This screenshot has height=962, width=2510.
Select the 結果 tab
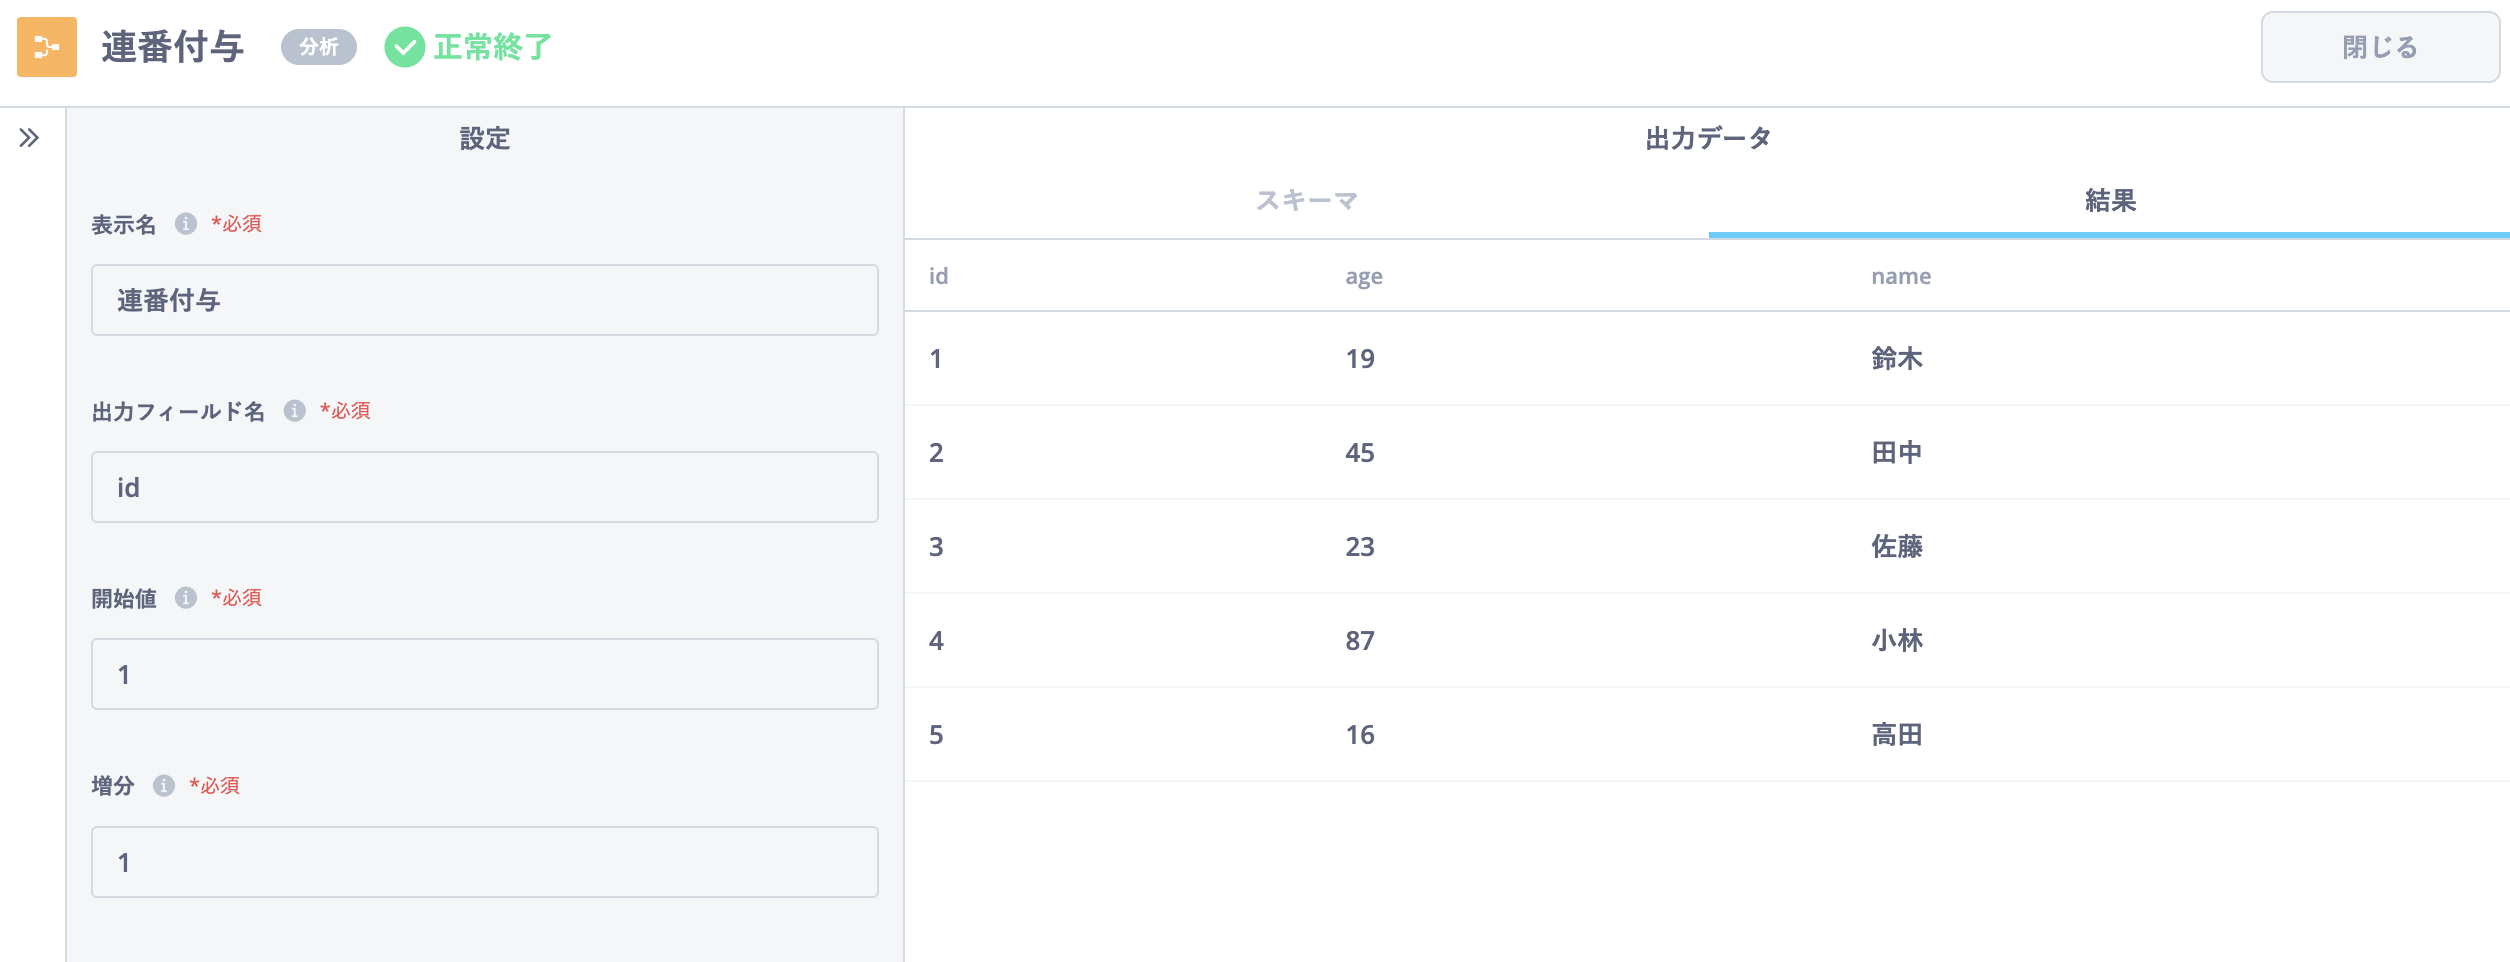(x=2109, y=201)
